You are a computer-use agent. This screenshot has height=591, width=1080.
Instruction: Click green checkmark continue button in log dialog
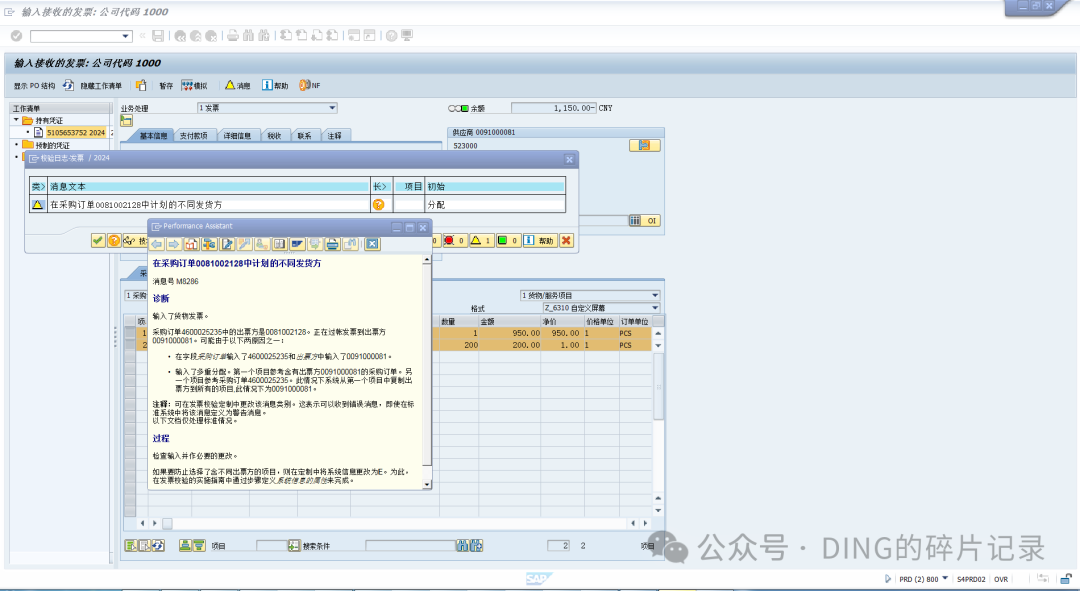coord(98,240)
